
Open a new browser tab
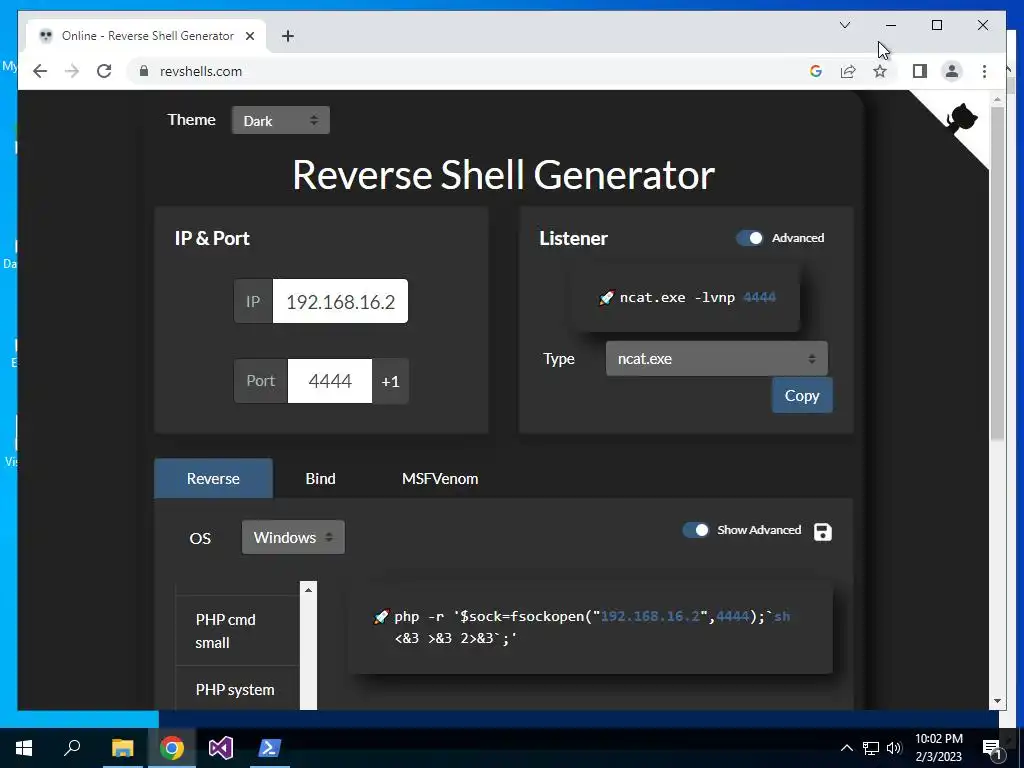(287, 36)
